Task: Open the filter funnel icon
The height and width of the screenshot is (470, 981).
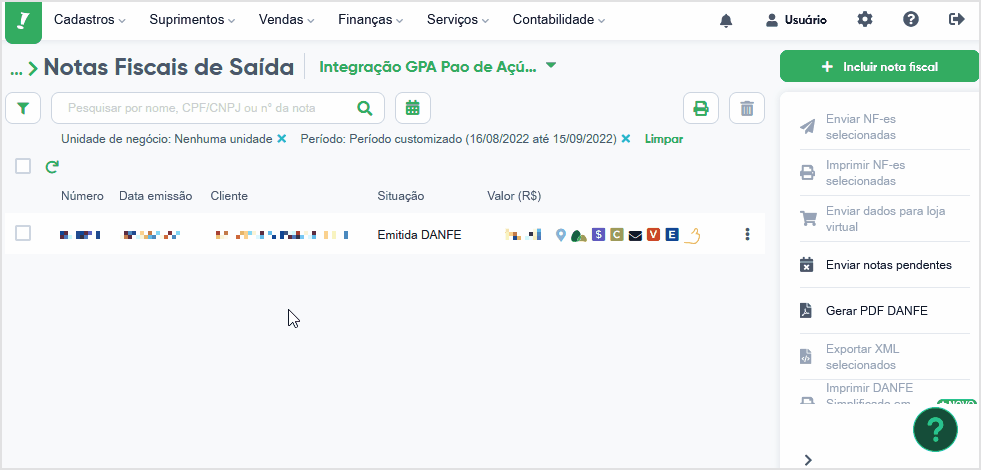Action: (23, 109)
